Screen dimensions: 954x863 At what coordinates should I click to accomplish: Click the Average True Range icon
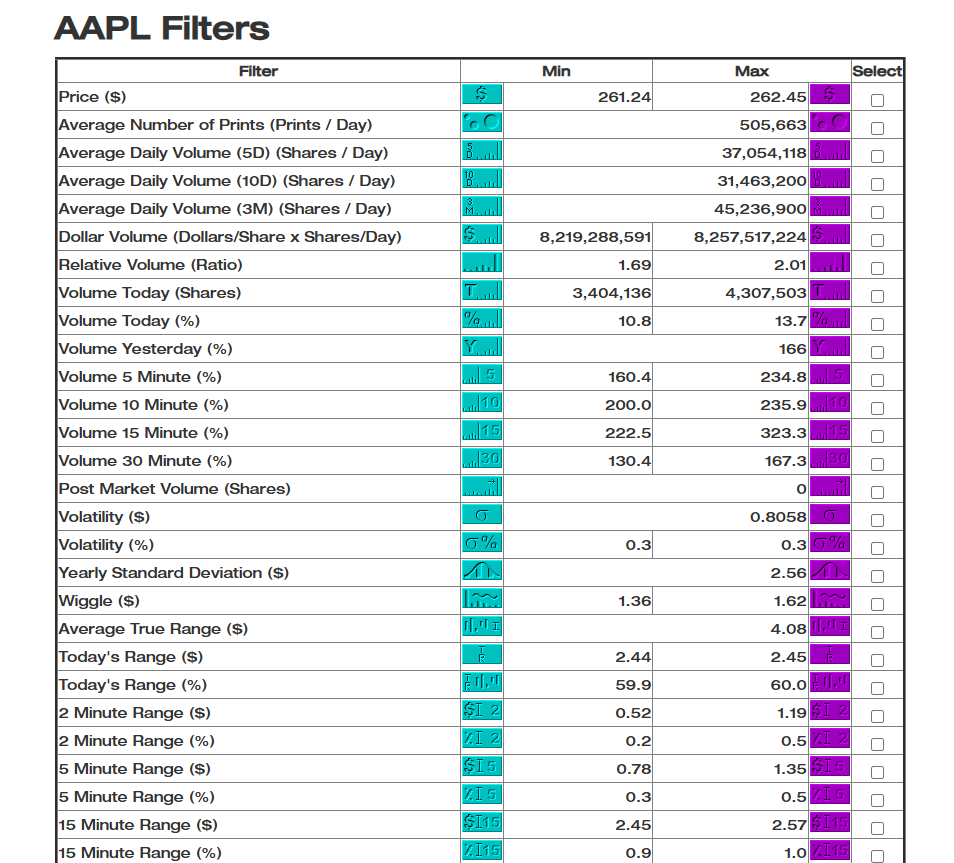click(481, 628)
